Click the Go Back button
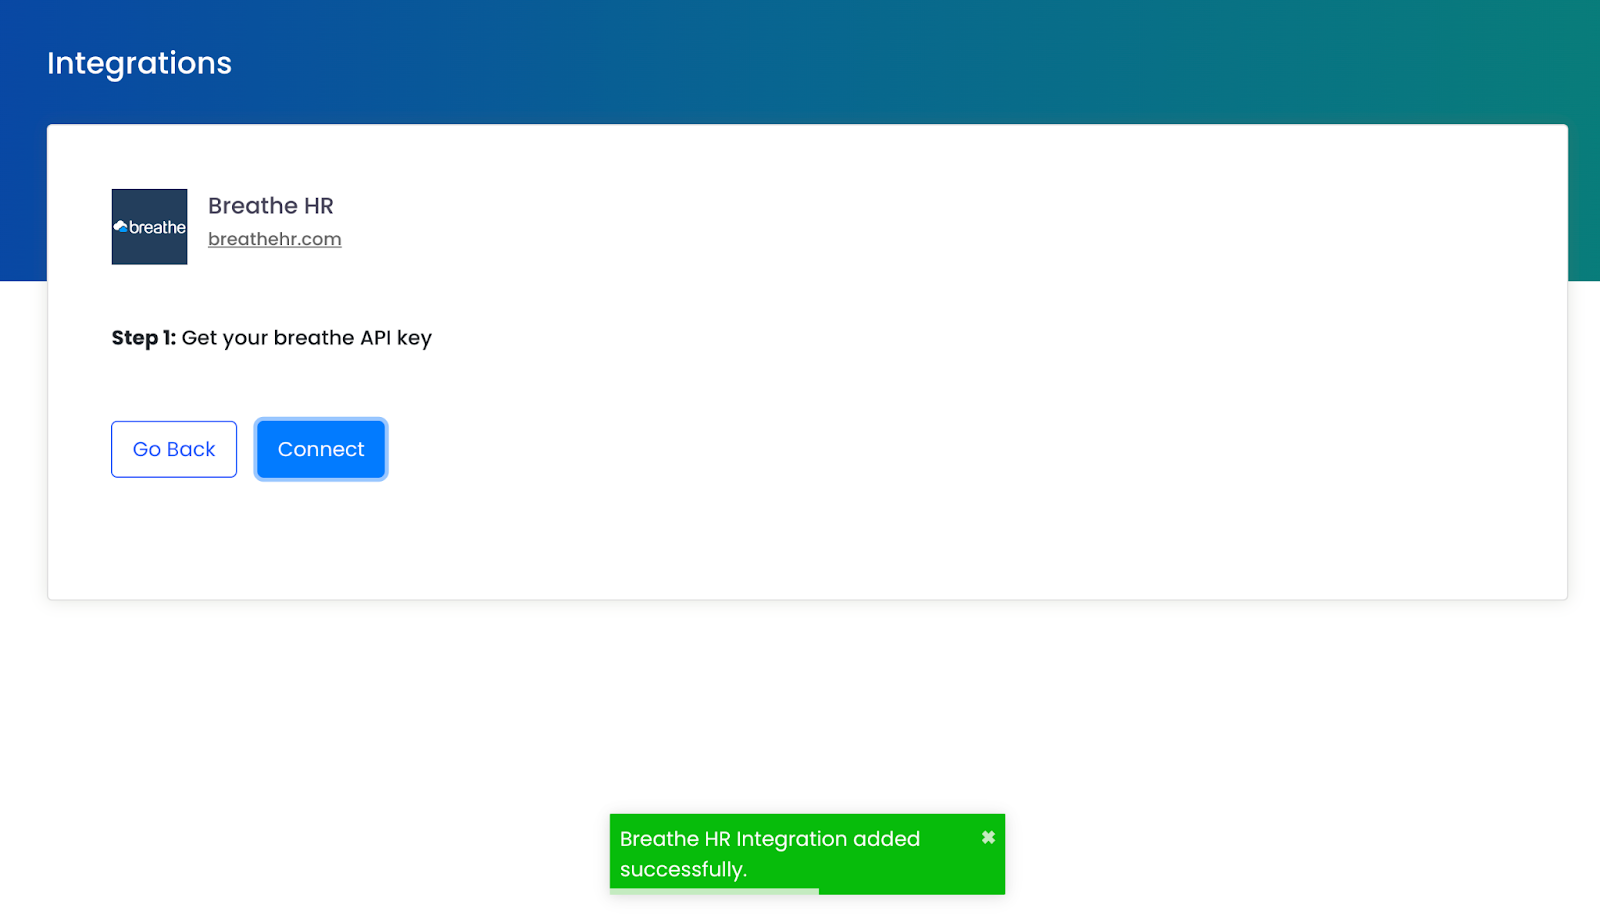Viewport: 1600px width, 916px height. (x=174, y=449)
